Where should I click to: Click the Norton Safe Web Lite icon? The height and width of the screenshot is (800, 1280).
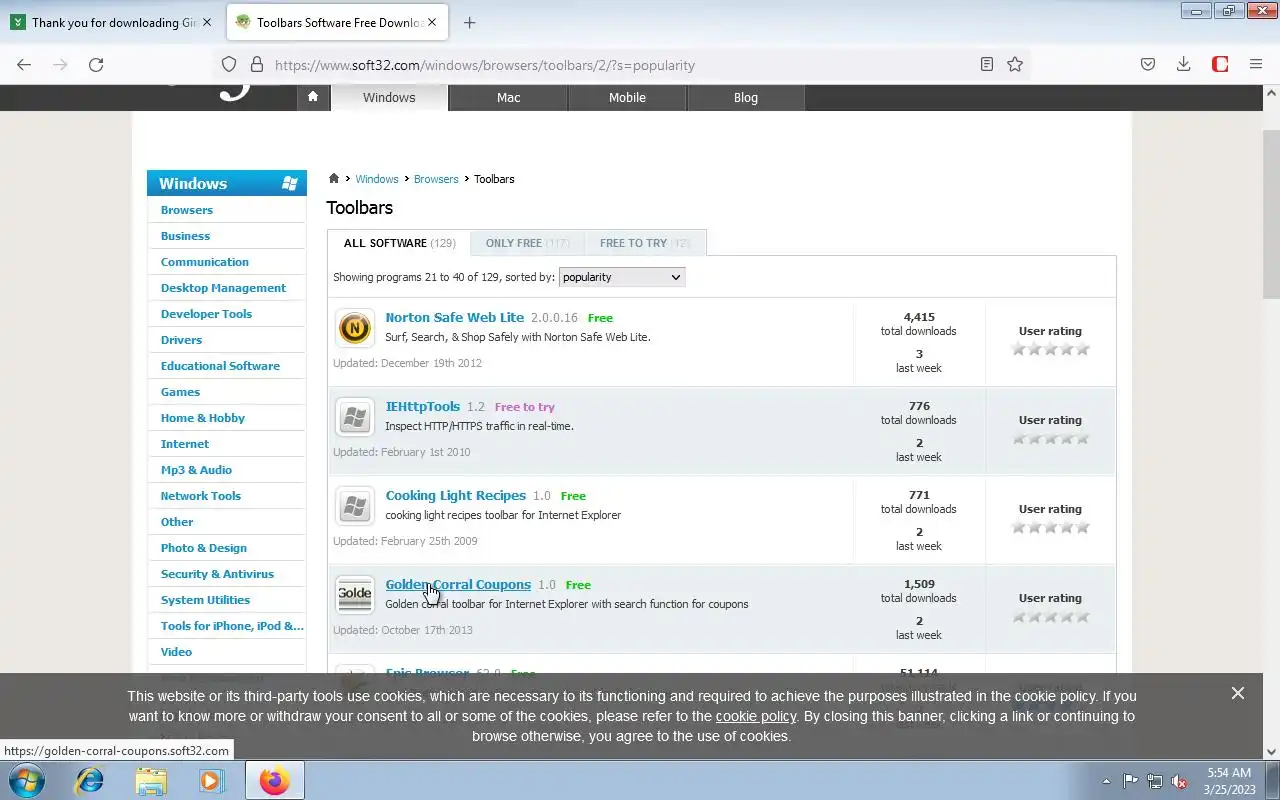(354, 328)
